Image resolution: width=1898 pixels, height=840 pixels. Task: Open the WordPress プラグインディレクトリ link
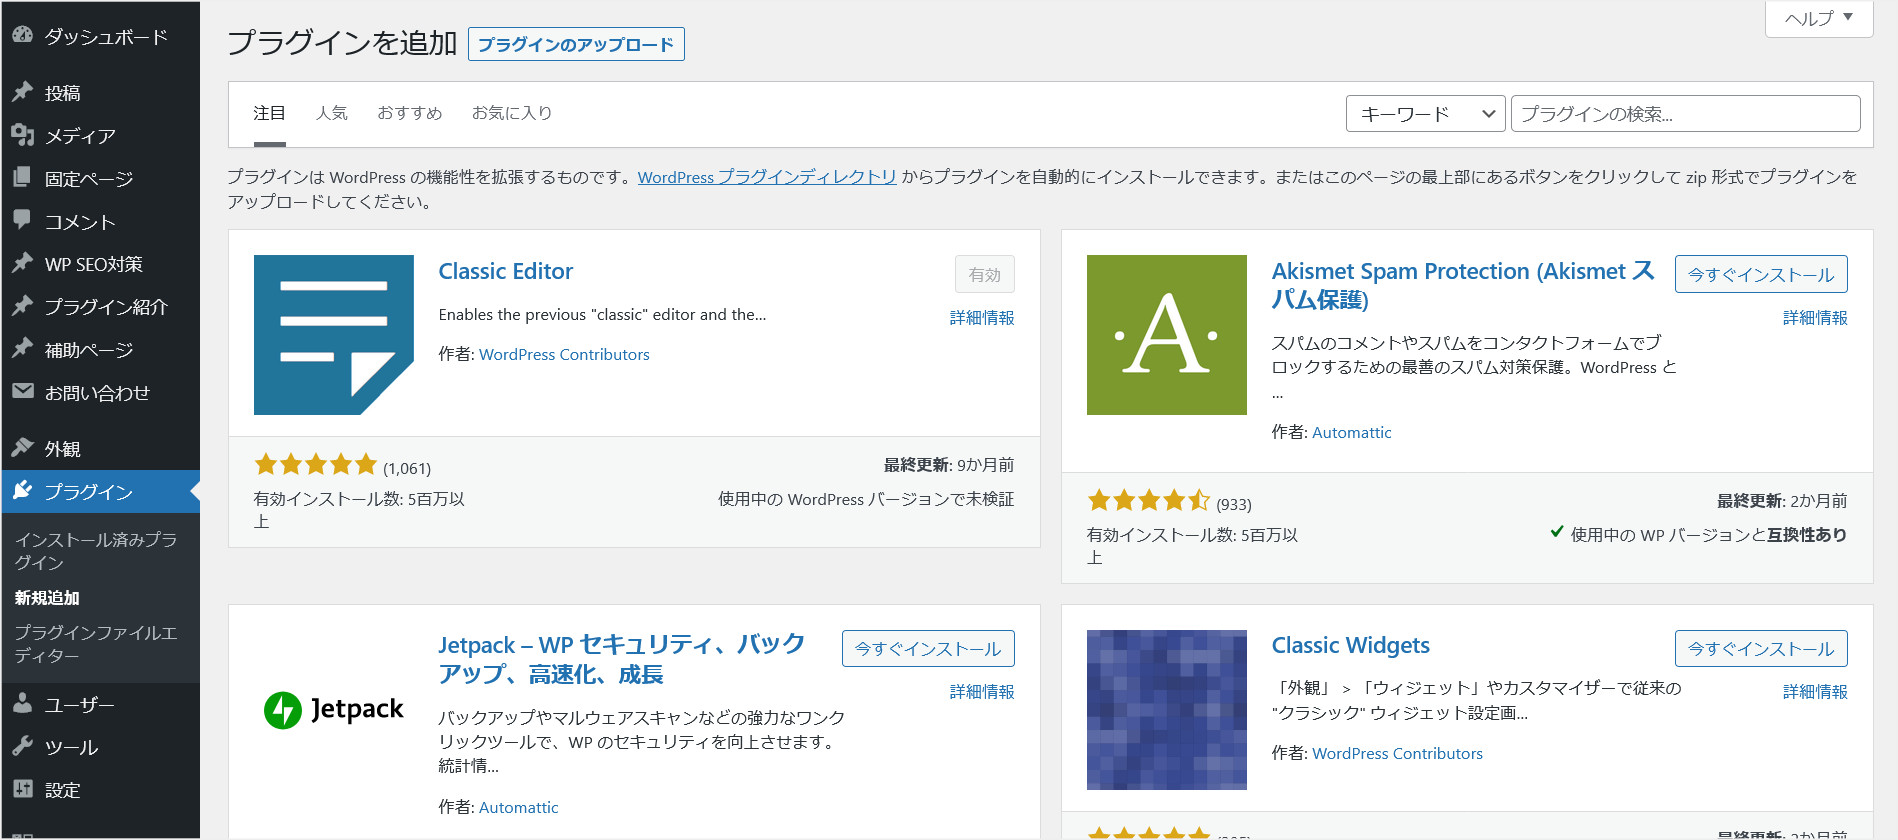[766, 177]
